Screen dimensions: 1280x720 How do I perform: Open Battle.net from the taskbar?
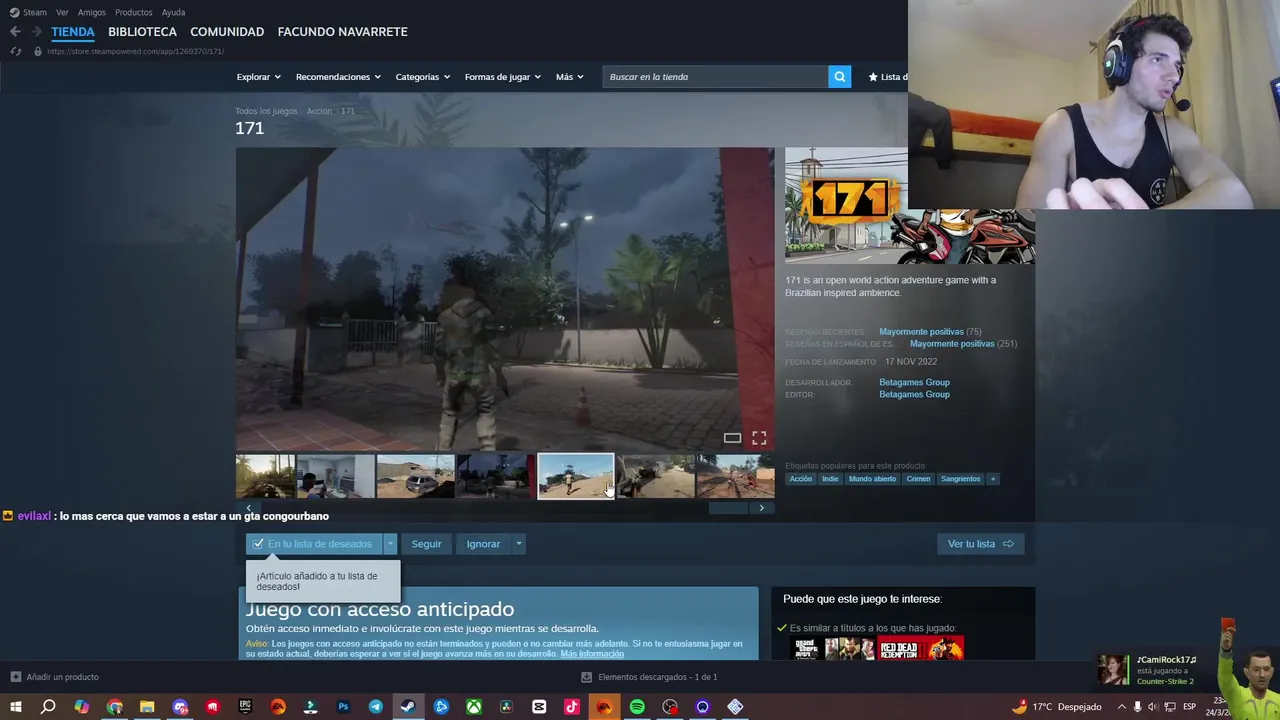(441, 707)
